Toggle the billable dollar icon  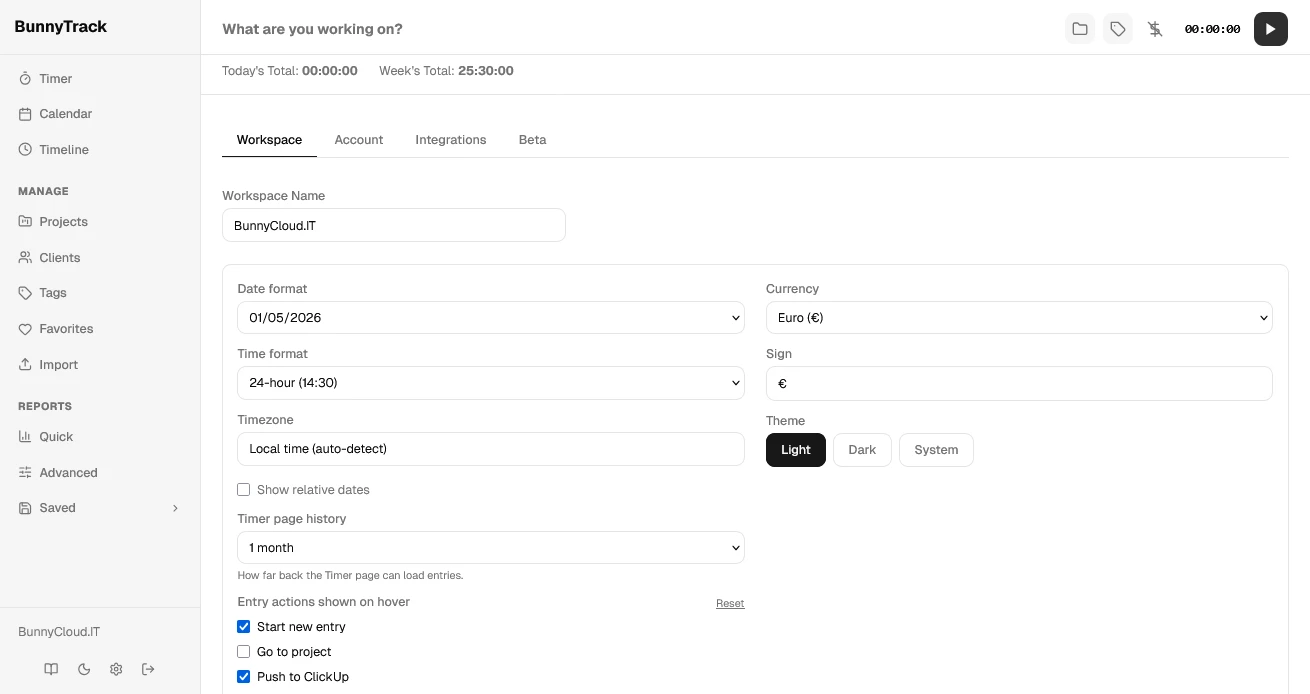pyautogui.click(x=1155, y=29)
